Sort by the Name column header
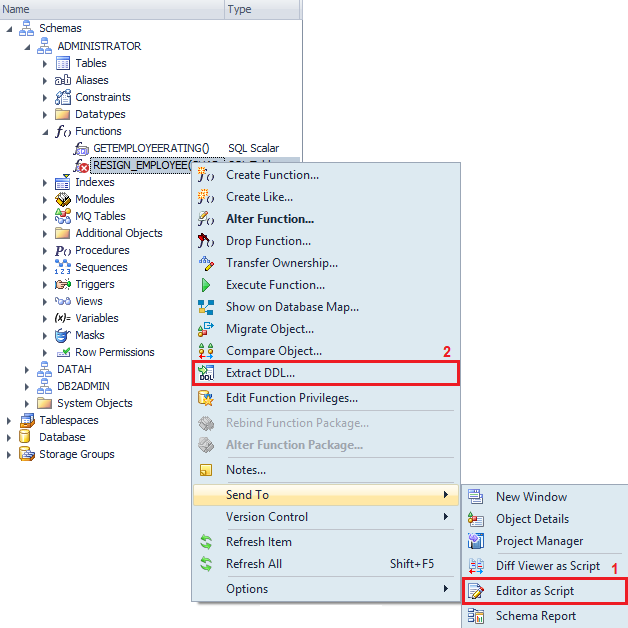Image resolution: width=628 pixels, height=628 pixels. [110, 9]
